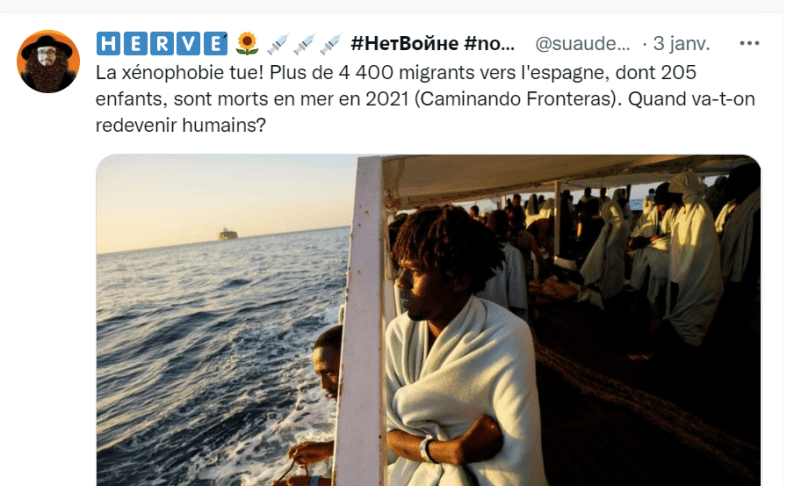Click the man wrapped in white blanket
The height and width of the screenshot is (486, 787).
pyautogui.click(x=454, y=351)
